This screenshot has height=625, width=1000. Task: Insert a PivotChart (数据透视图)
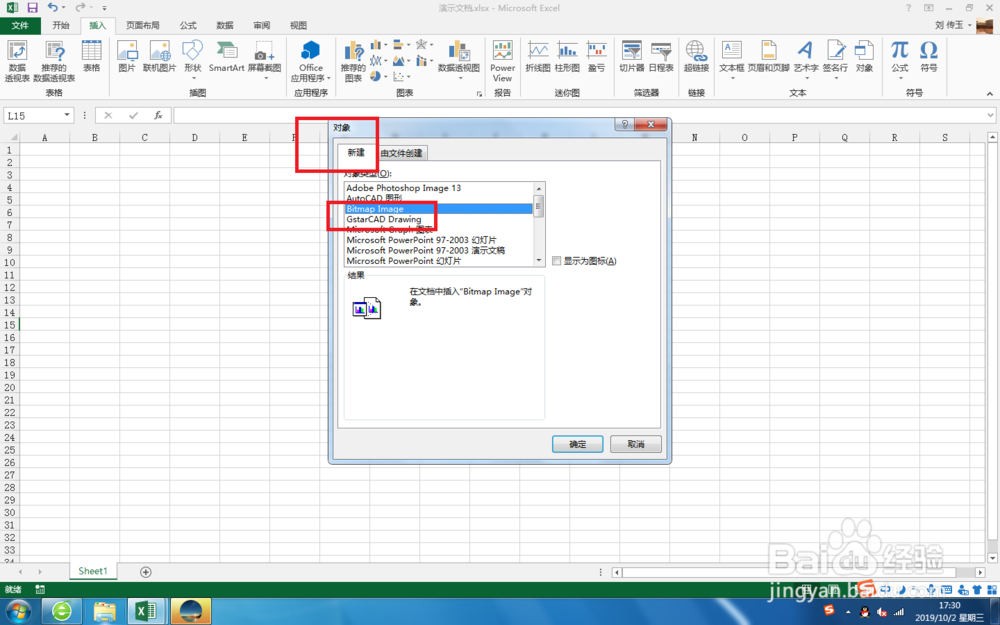pos(459,59)
